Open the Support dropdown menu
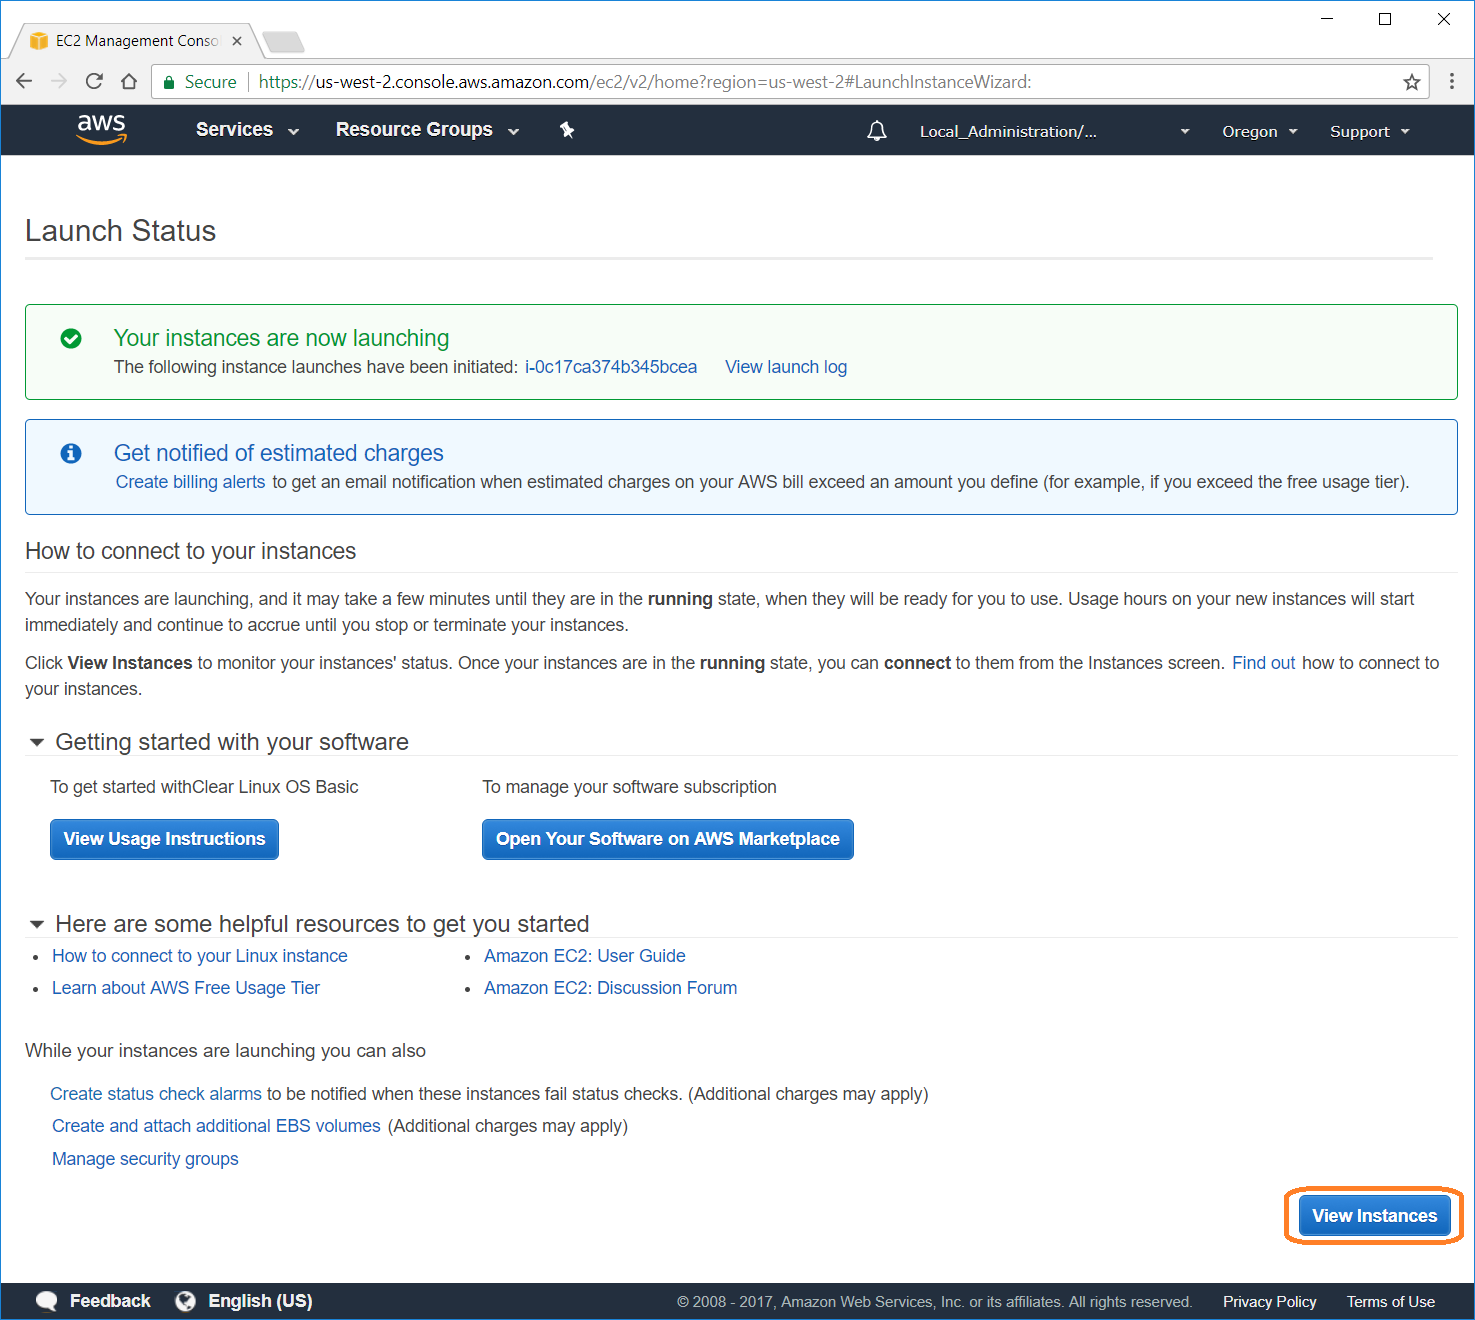 (x=1369, y=131)
